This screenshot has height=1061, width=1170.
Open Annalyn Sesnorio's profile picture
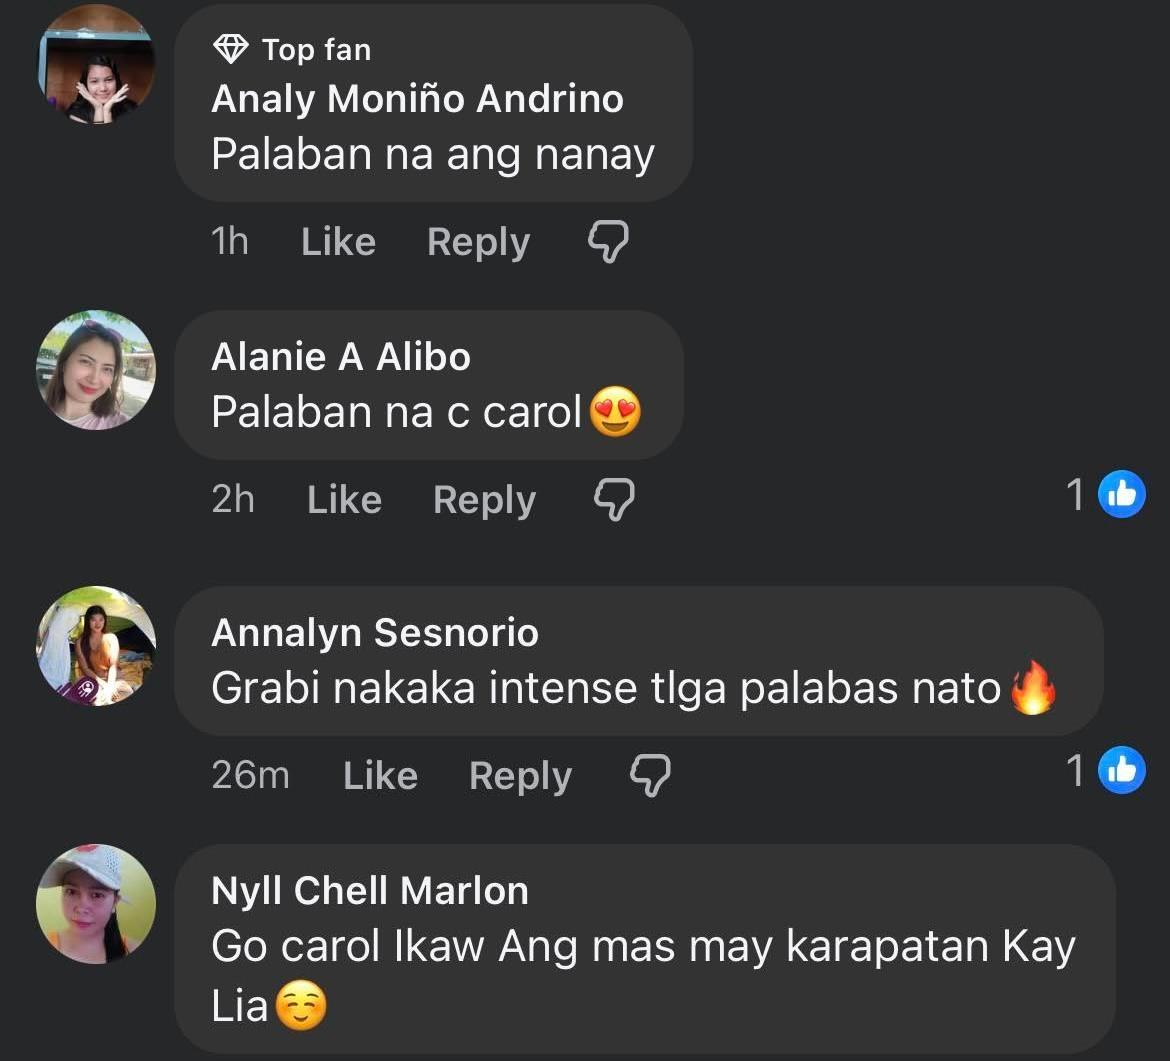[96, 646]
